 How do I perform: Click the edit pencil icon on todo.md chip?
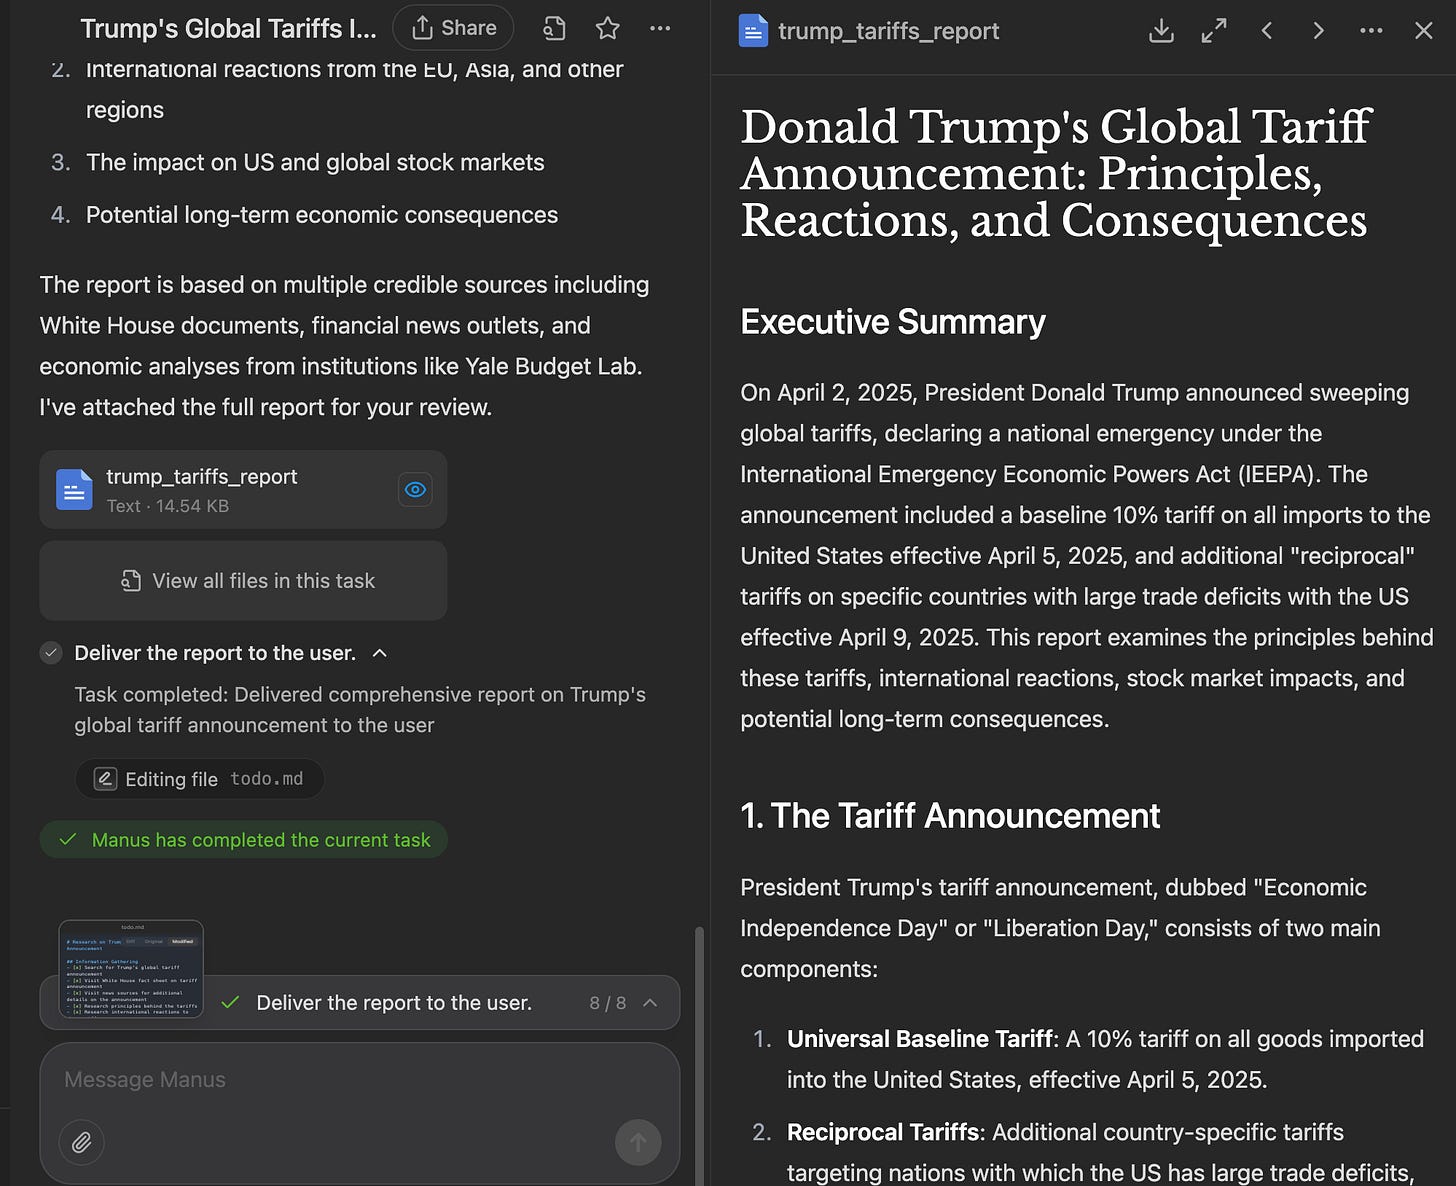(105, 779)
